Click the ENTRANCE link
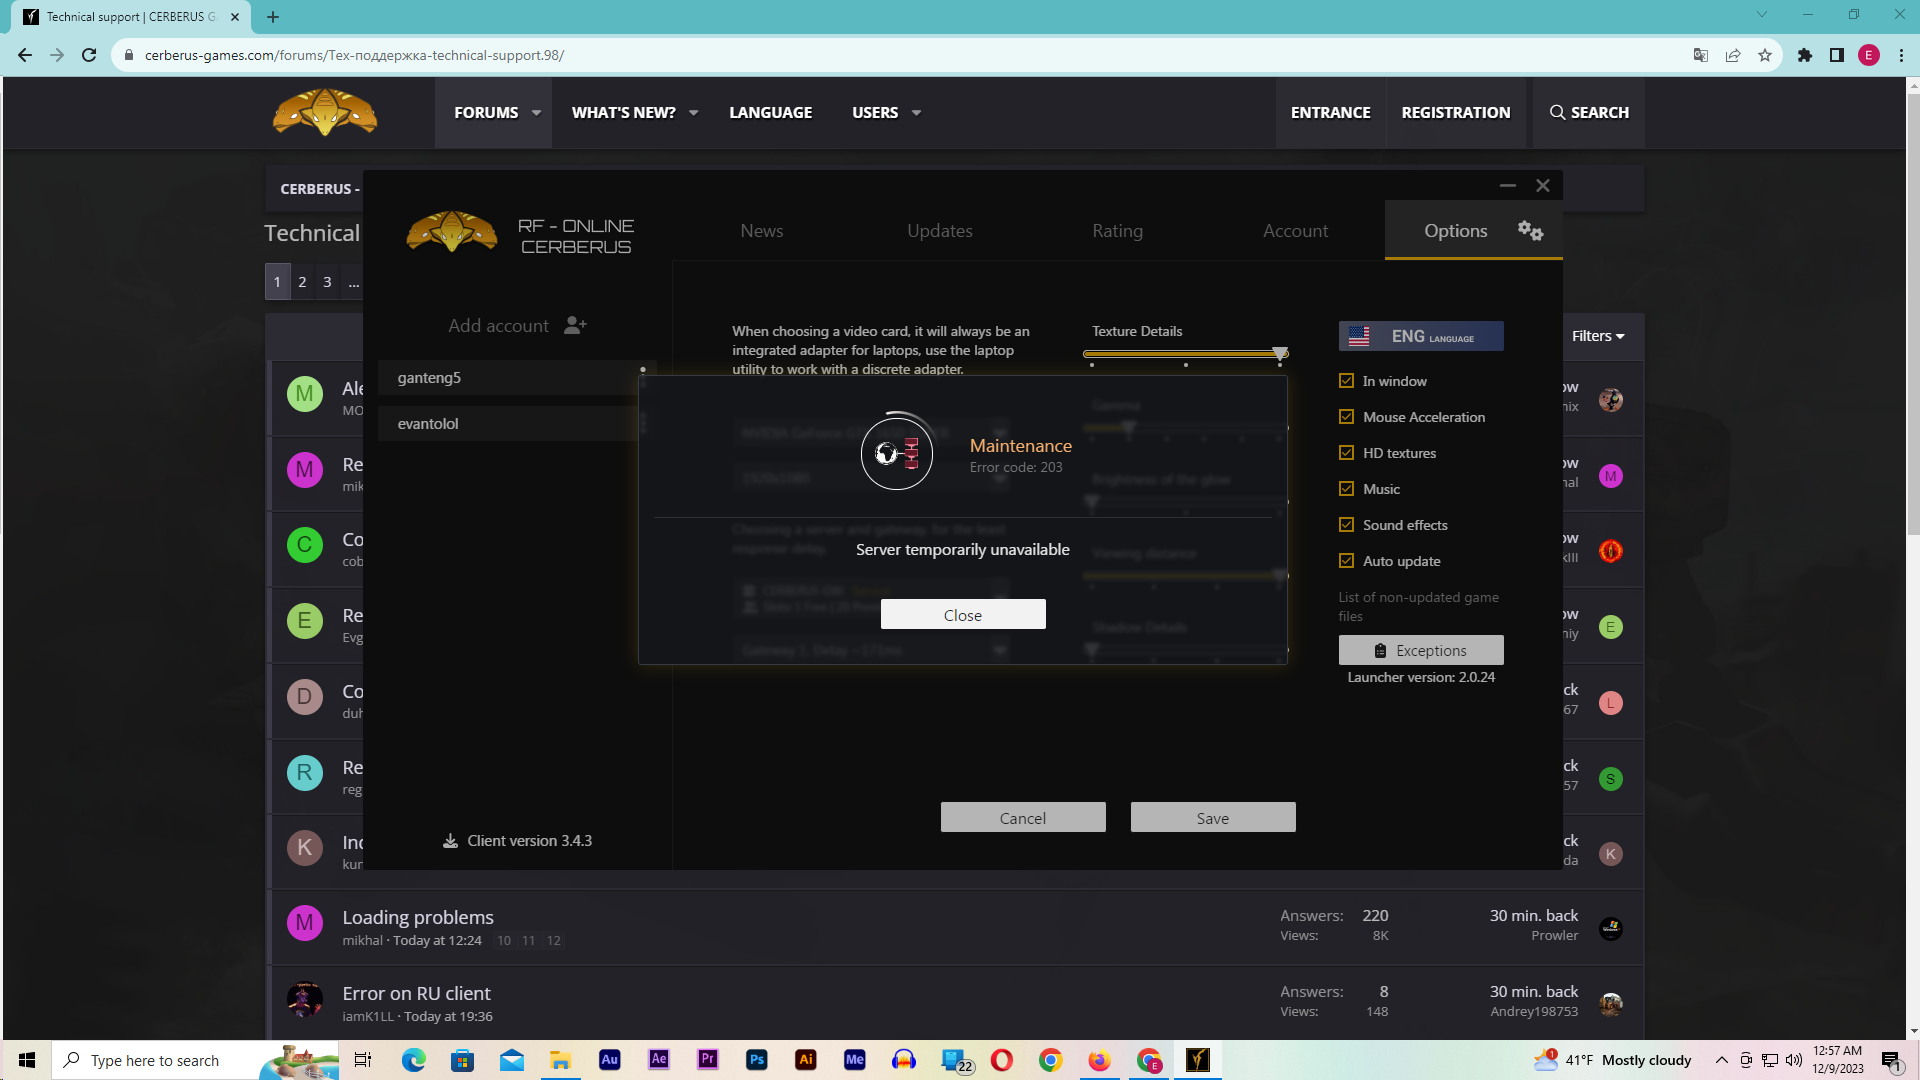The image size is (1920, 1080). [1330, 113]
